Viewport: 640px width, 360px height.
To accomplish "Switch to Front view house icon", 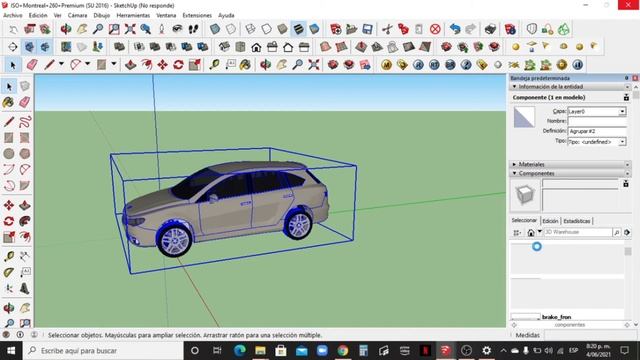I will (x=256, y=47).
